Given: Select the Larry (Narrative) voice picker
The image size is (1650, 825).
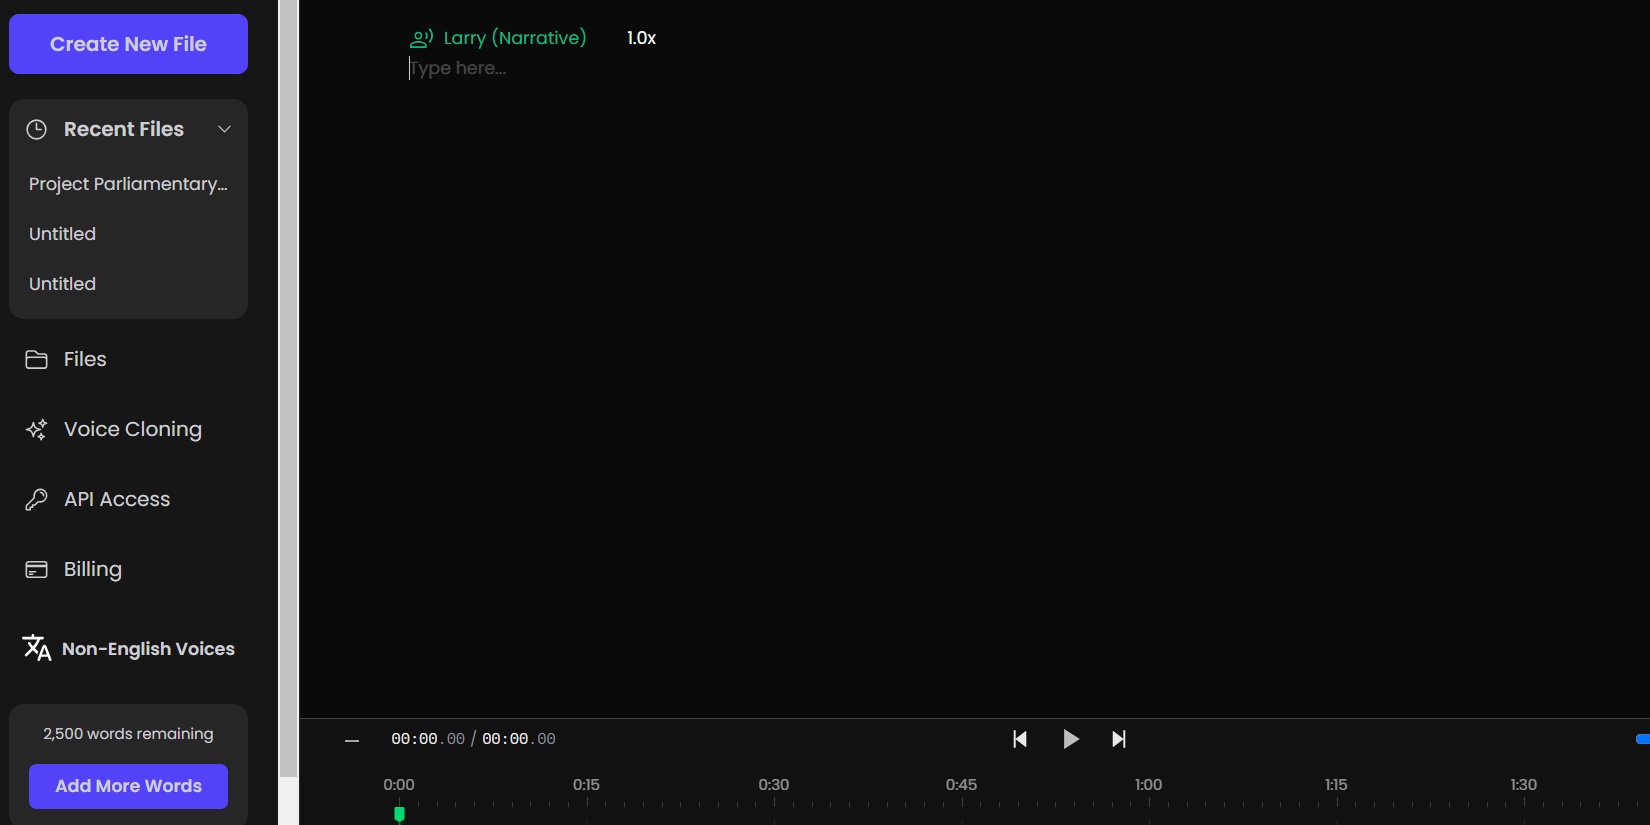Looking at the screenshot, I should click(x=498, y=38).
